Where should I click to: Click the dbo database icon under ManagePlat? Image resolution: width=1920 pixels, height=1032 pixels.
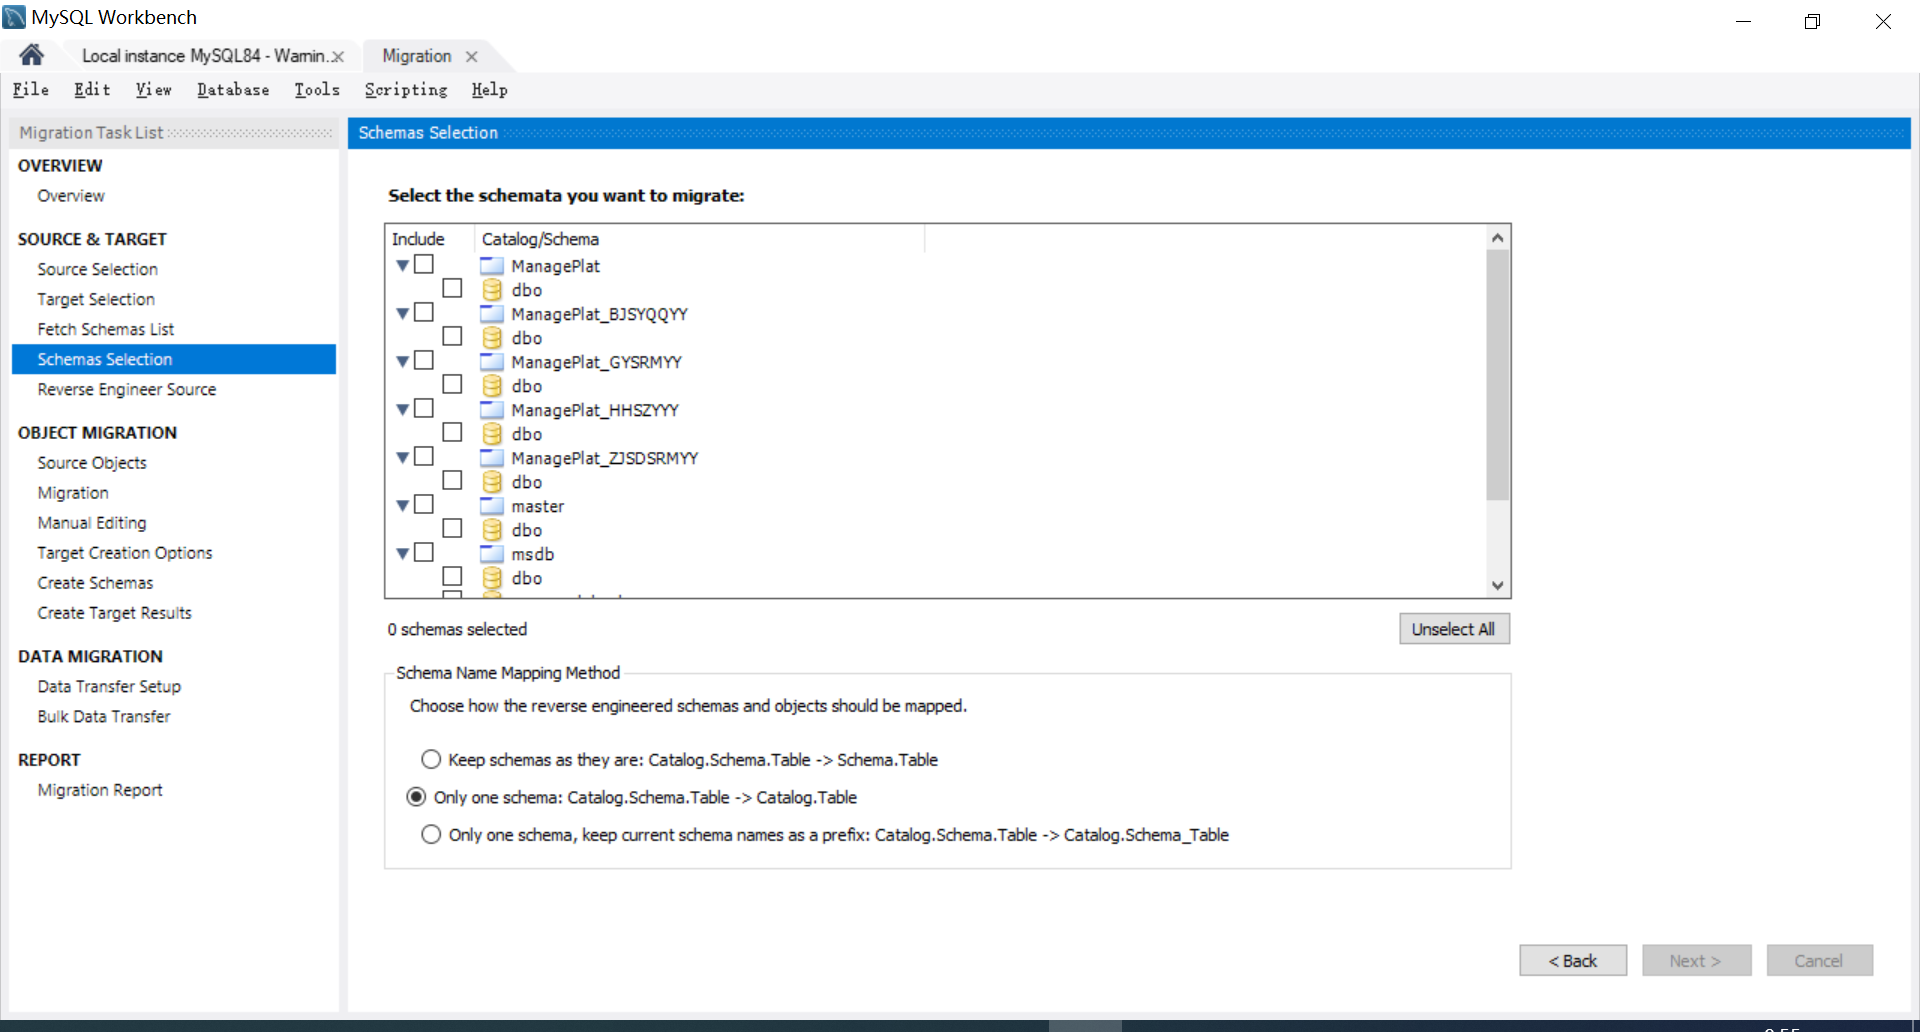point(492,290)
